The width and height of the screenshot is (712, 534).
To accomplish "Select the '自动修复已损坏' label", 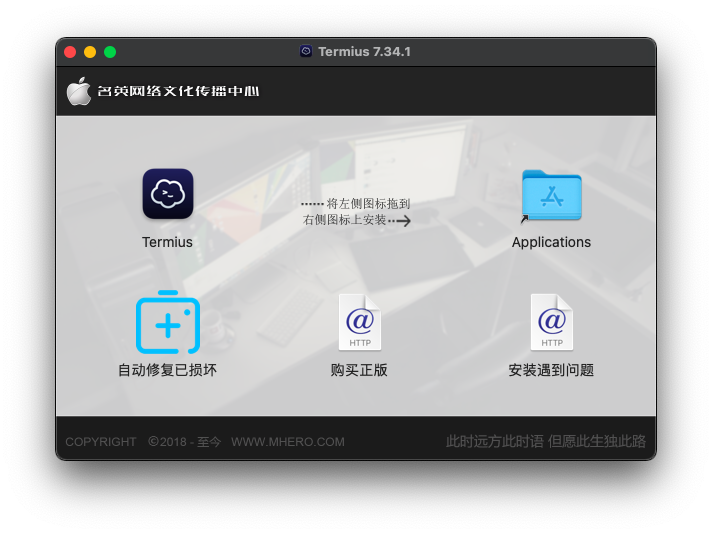I will (168, 370).
